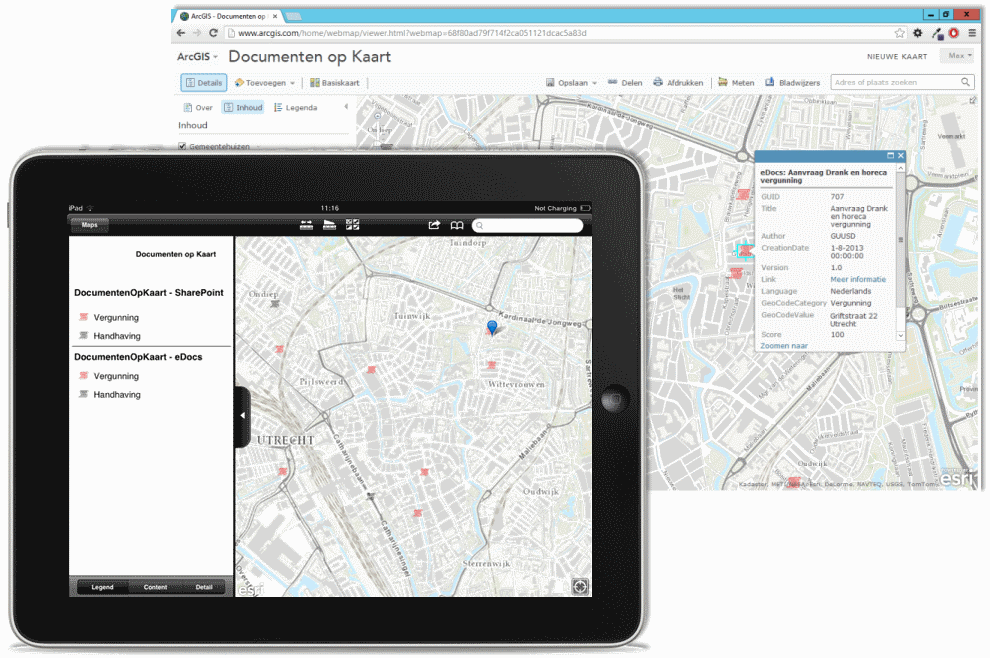Open the ArcGIS home dropdown
This screenshot has width=990, height=658.
[197, 56]
